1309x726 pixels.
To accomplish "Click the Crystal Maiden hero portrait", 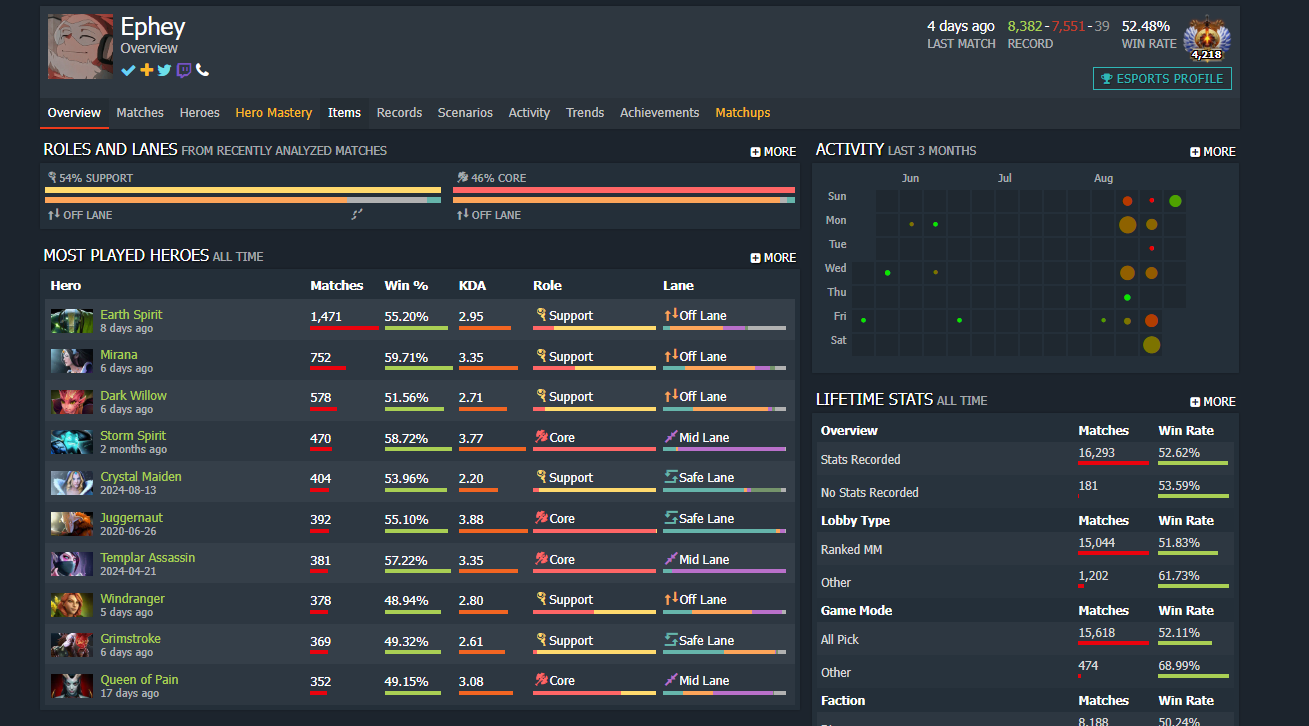I will tap(72, 483).
